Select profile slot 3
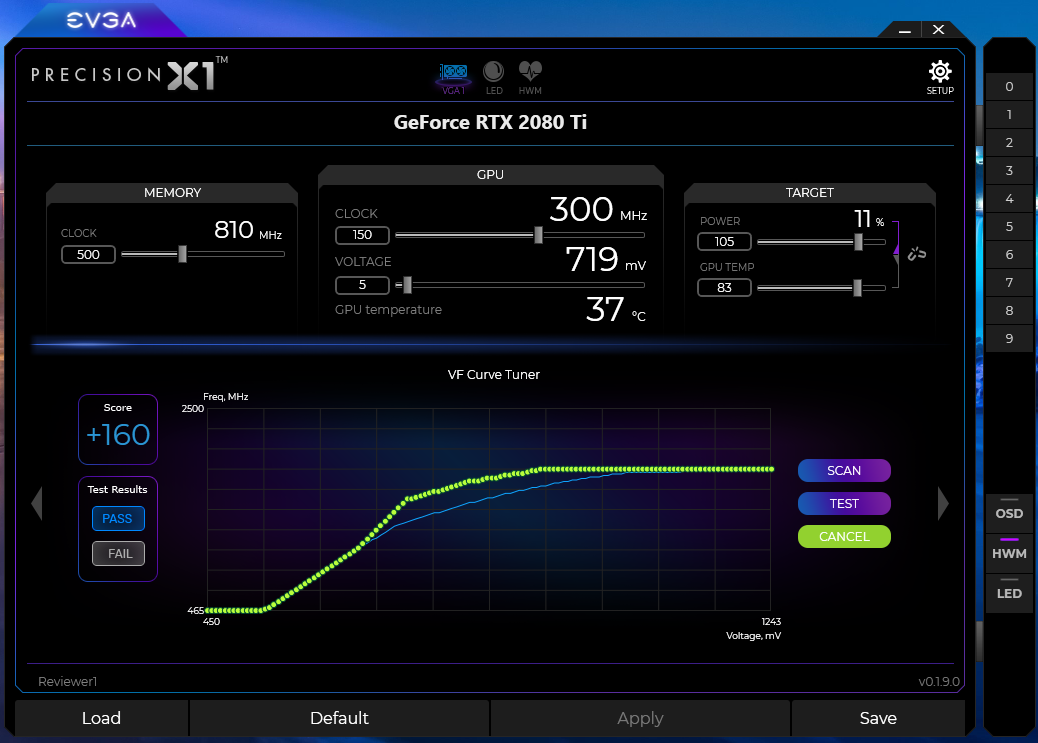Viewport: 1038px width, 743px height. tap(1009, 170)
